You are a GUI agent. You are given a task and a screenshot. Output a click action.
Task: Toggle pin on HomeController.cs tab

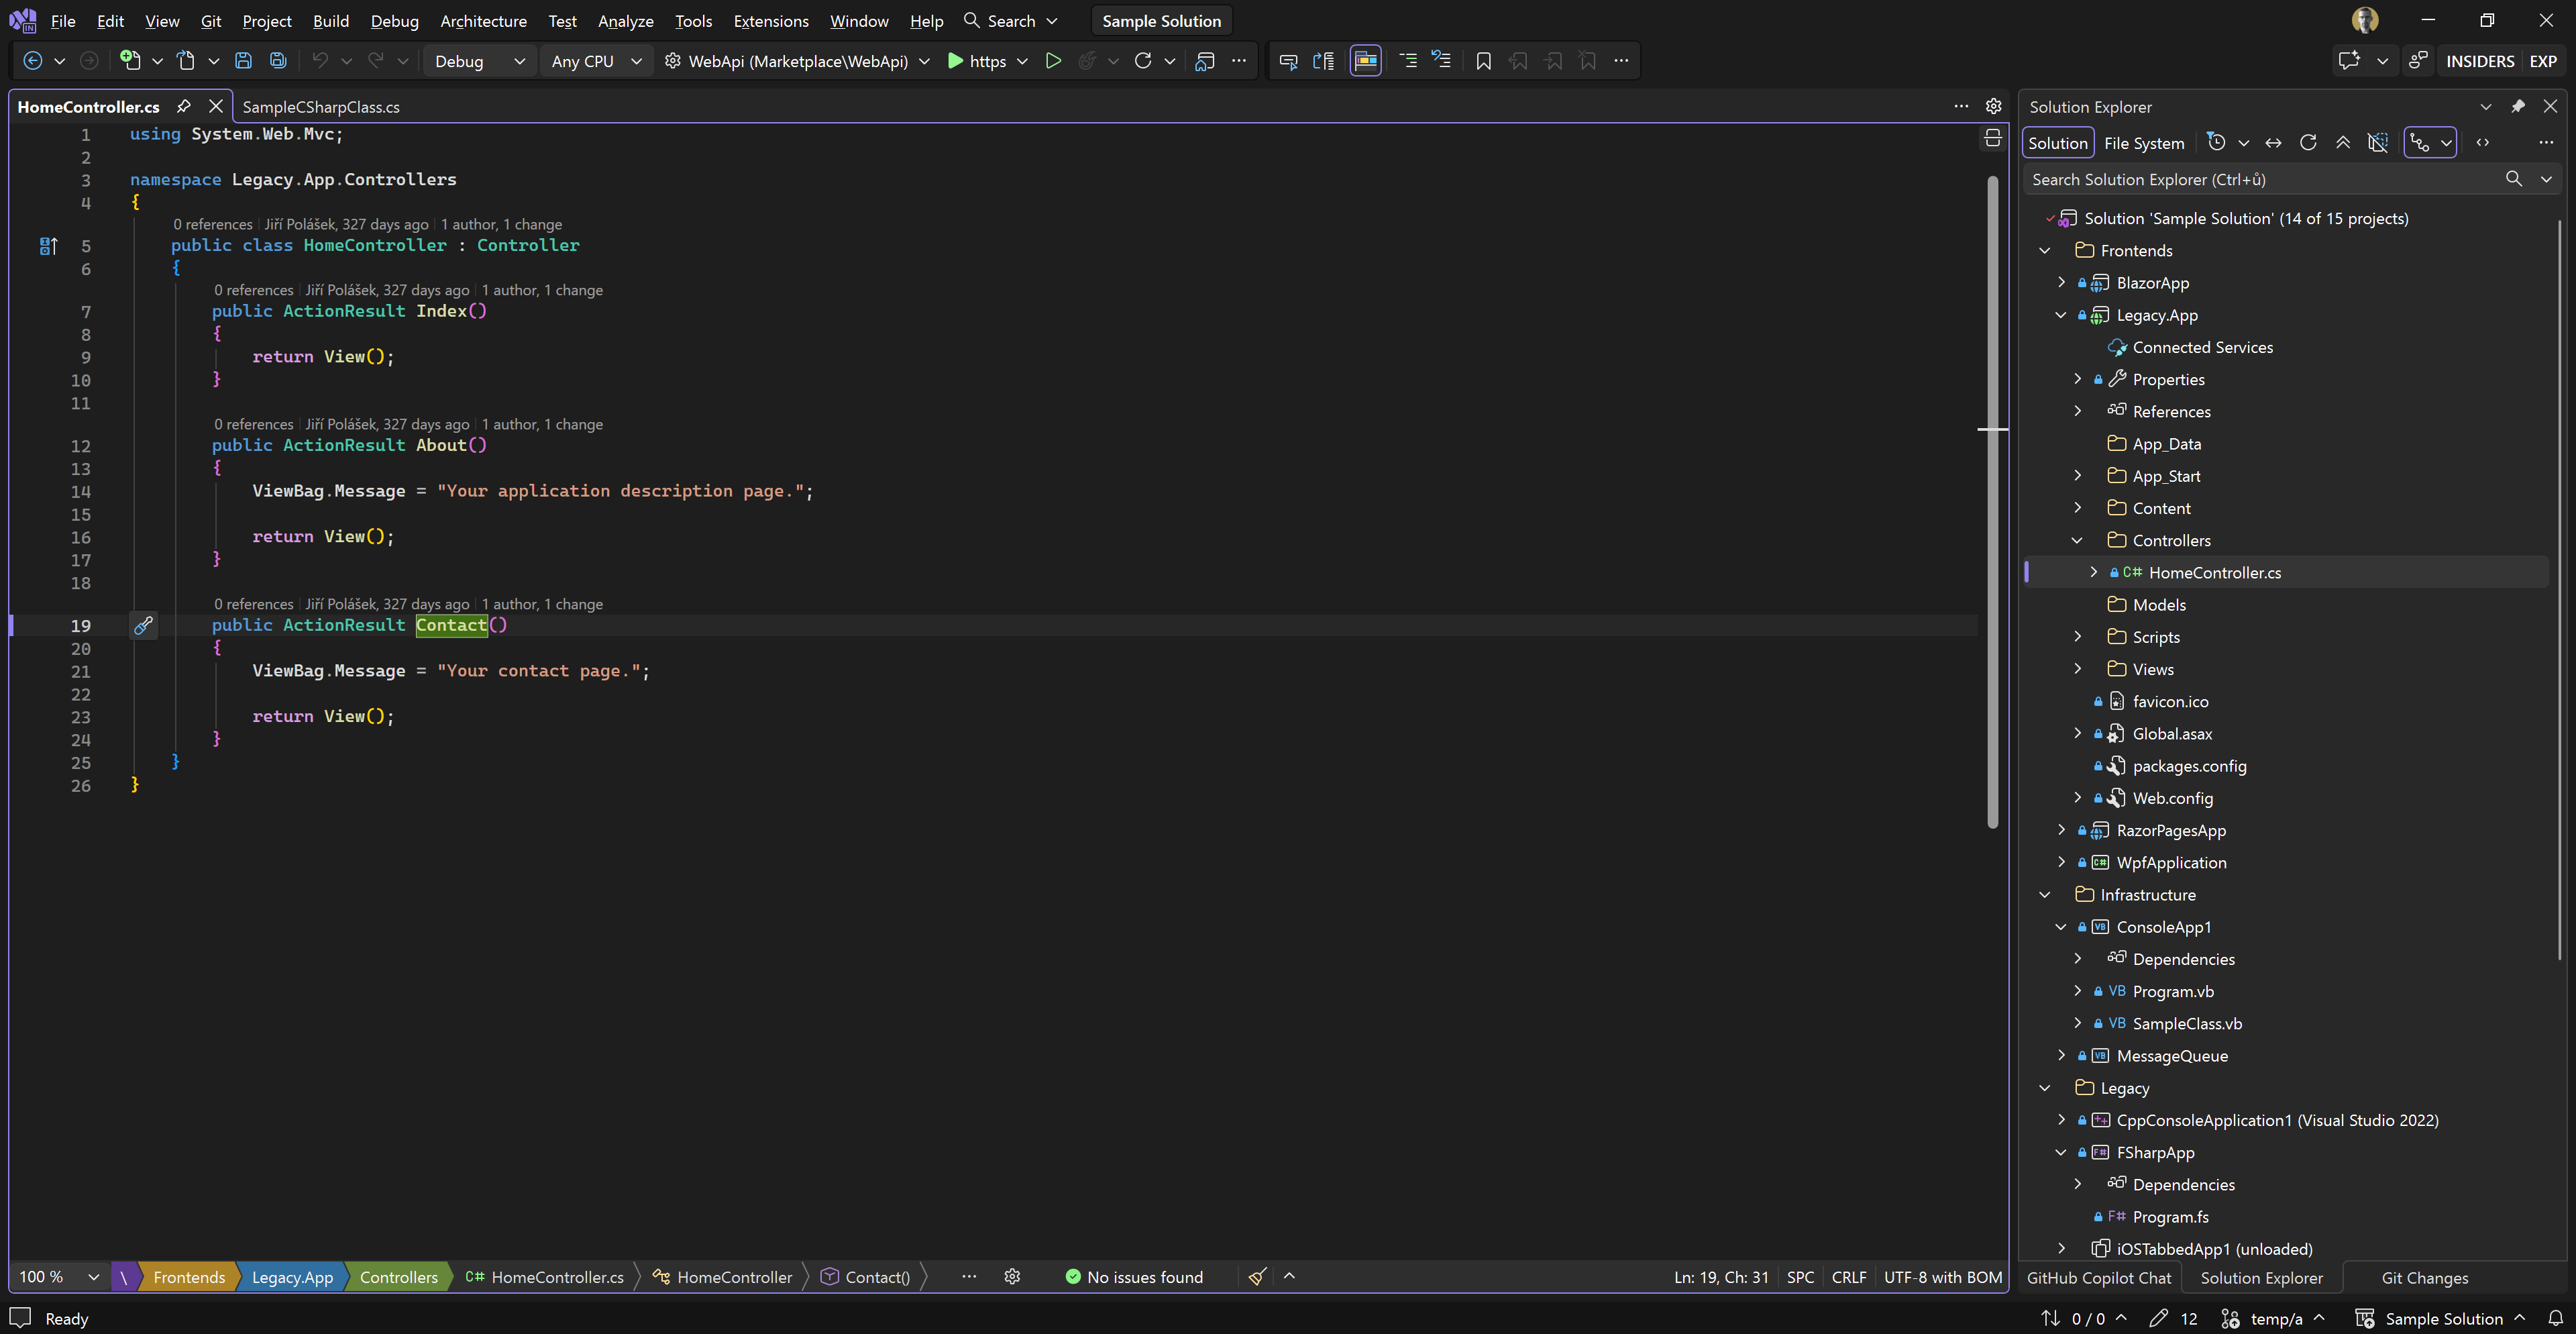(183, 106)
